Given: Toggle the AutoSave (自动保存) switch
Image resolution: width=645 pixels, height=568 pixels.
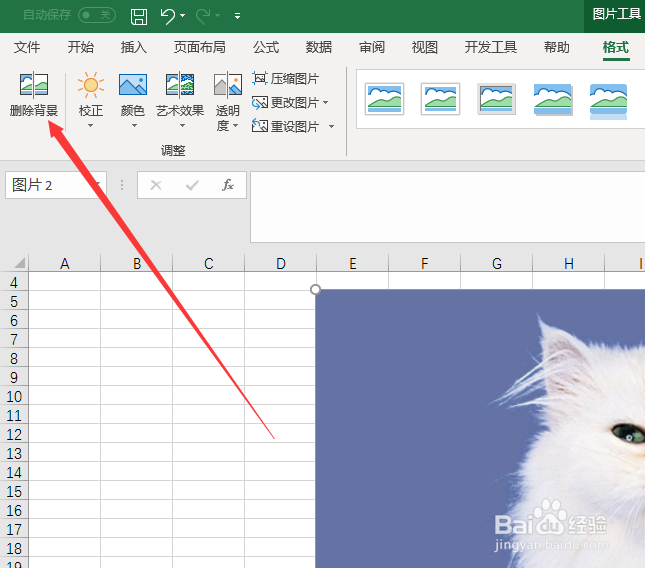Looking at the screenshot, I should coord(97,15).
